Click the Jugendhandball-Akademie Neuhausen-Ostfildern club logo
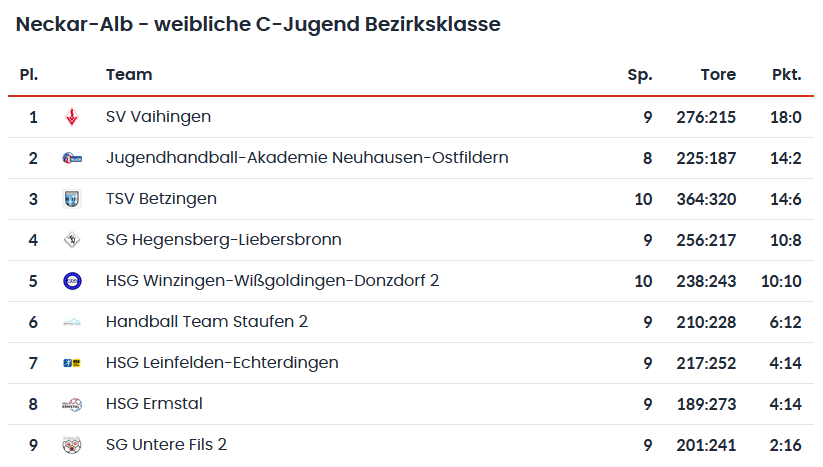823x467 pixels. tap(72, 158)
